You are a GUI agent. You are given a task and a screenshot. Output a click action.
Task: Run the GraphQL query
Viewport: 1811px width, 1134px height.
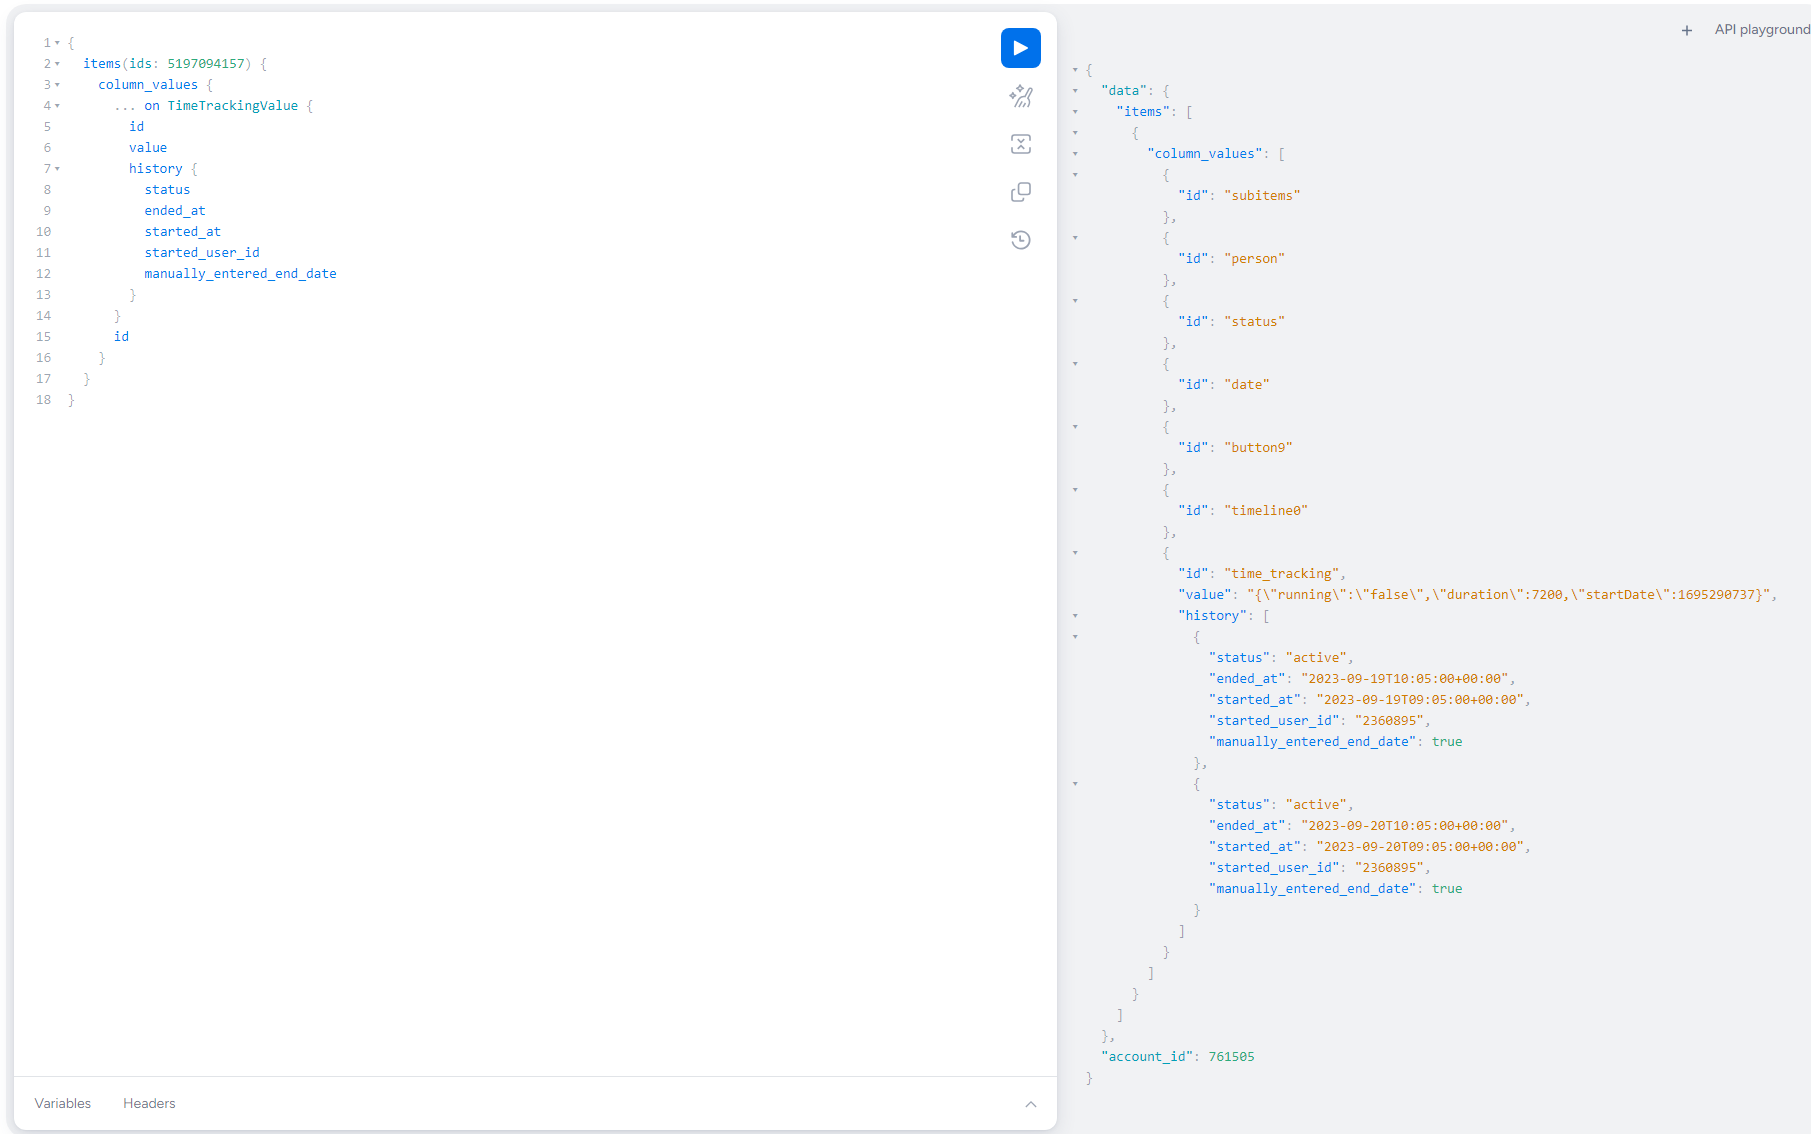(1020, 47)
